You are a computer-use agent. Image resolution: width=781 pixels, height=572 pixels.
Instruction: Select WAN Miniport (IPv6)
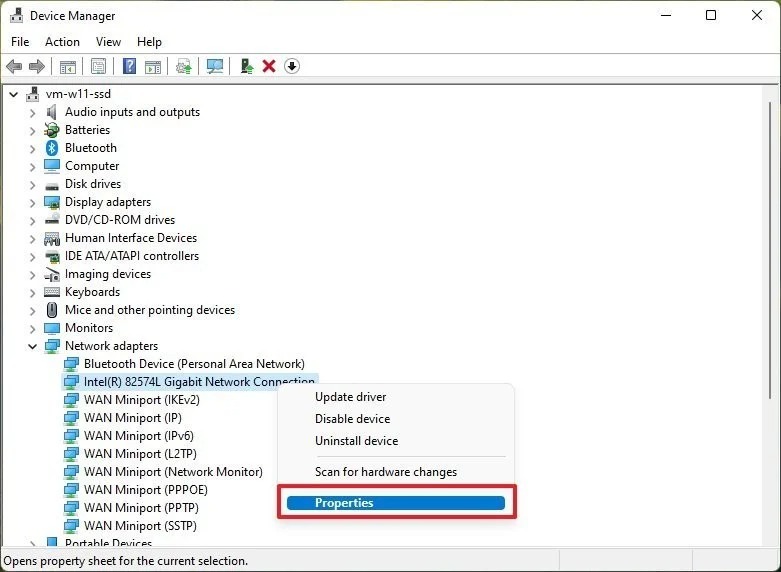pos(138,435)
